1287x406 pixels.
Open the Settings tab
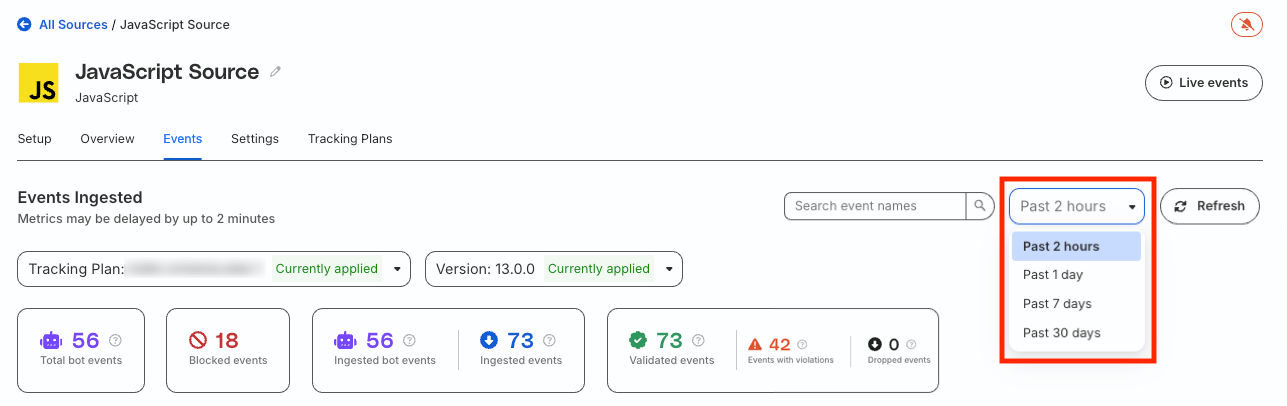coord(255,139)
